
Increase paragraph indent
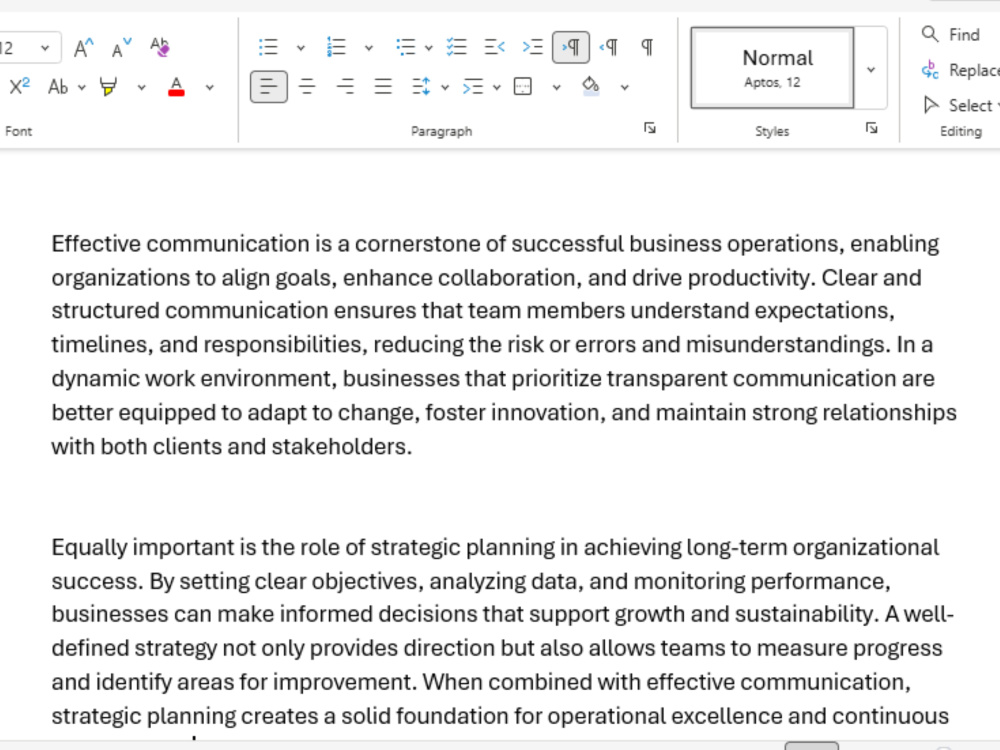(x=533, y=47)
